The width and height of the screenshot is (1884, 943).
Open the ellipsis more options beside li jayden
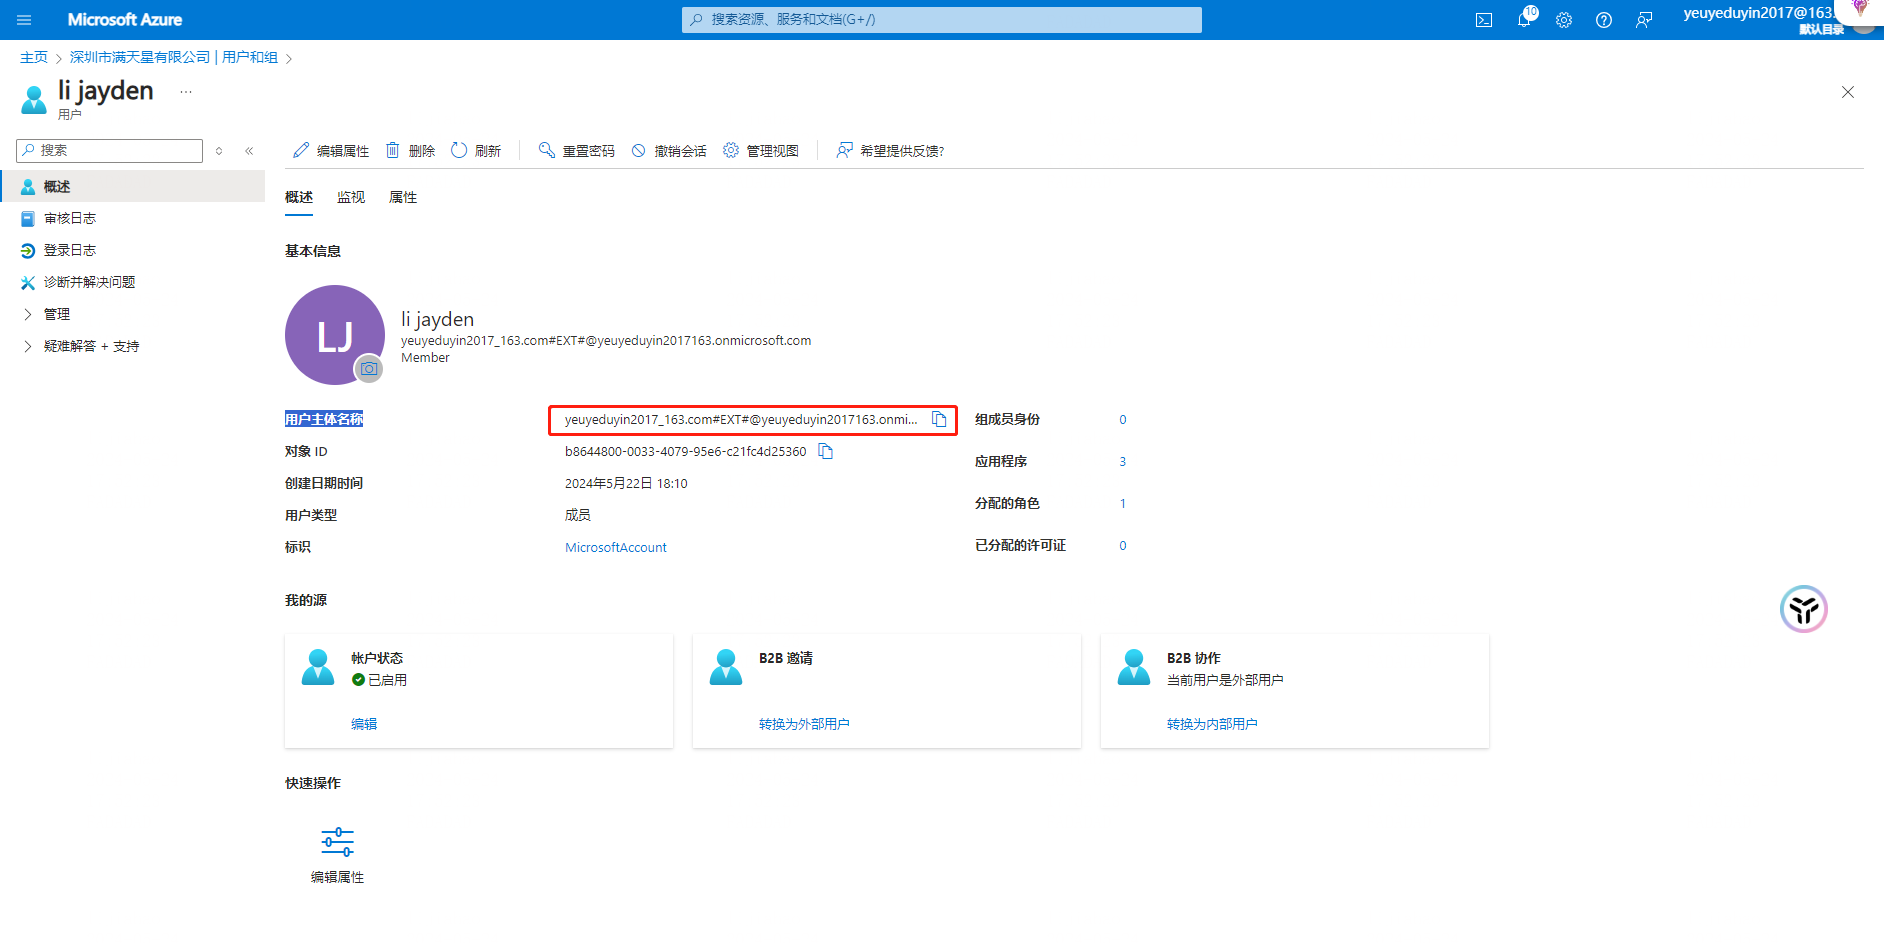point(186,91)
